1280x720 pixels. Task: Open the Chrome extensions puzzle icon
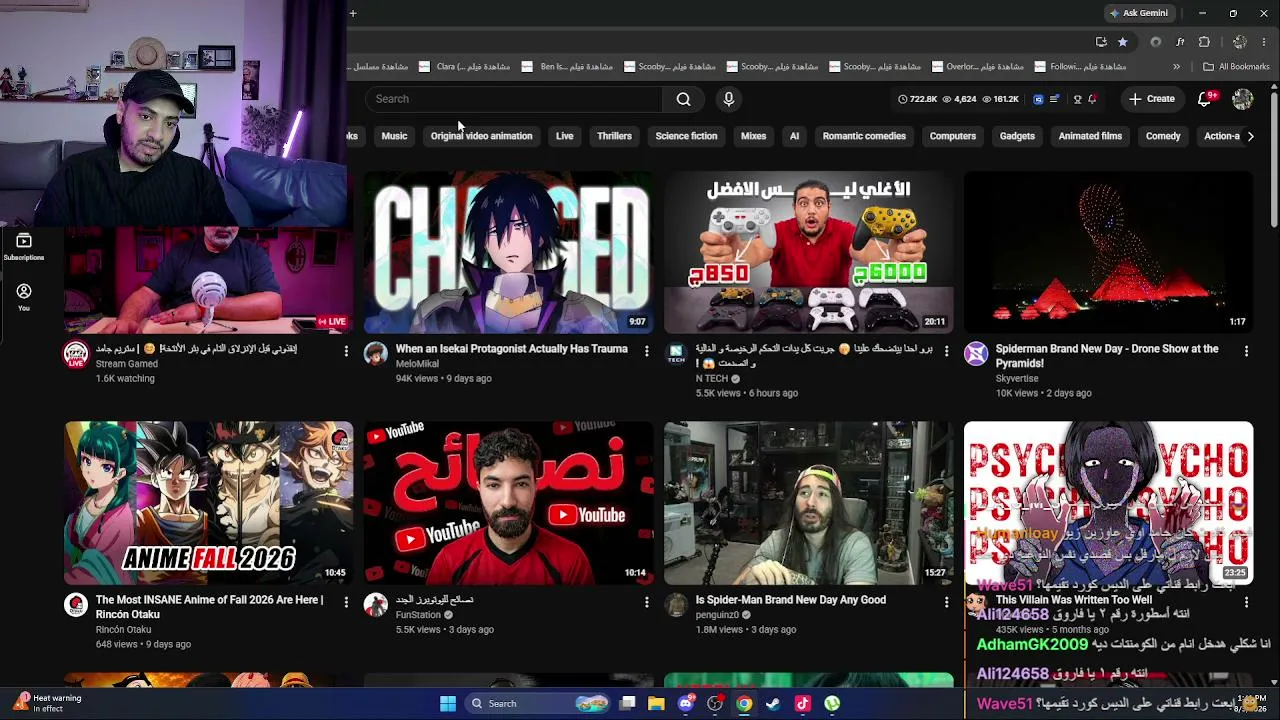(x=1204, y=42)
